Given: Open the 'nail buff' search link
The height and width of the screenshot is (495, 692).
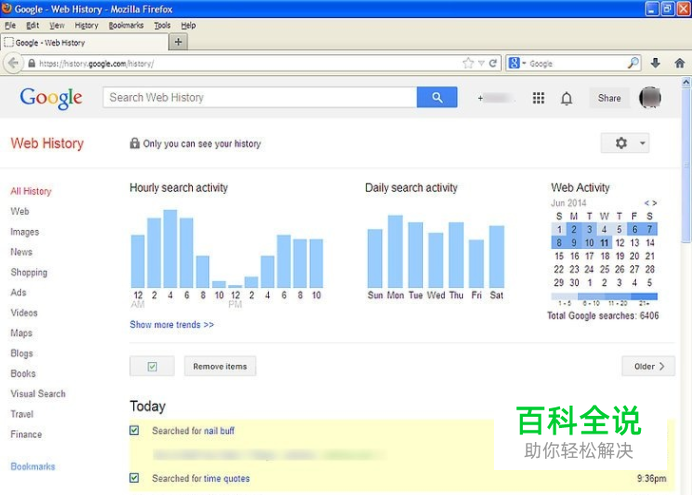Looking at the screenshot, I should click(x=219, y=431).
